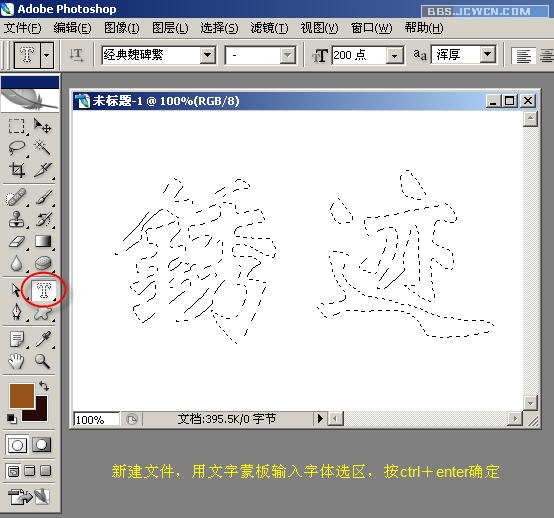Switch to Quick Mask mode
Screen dimensions: 554x518
pos(42,445)
